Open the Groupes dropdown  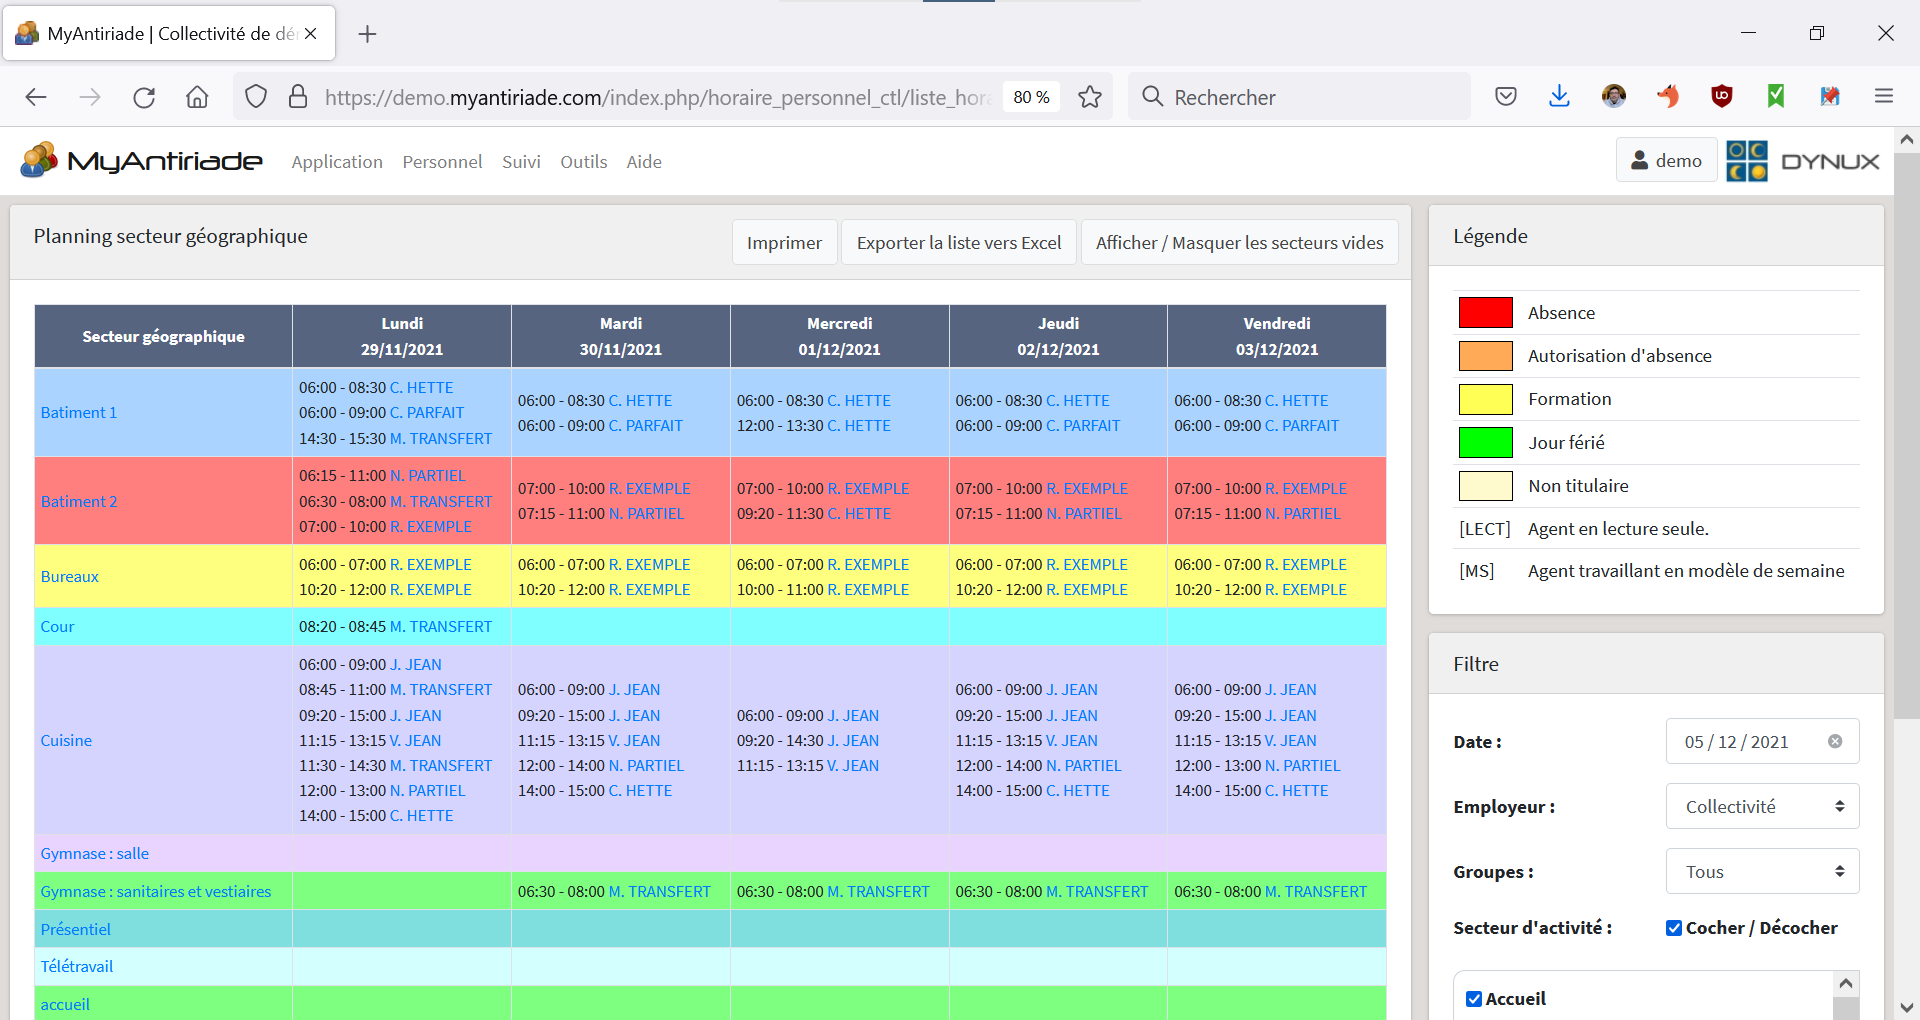click(1762, 871)
